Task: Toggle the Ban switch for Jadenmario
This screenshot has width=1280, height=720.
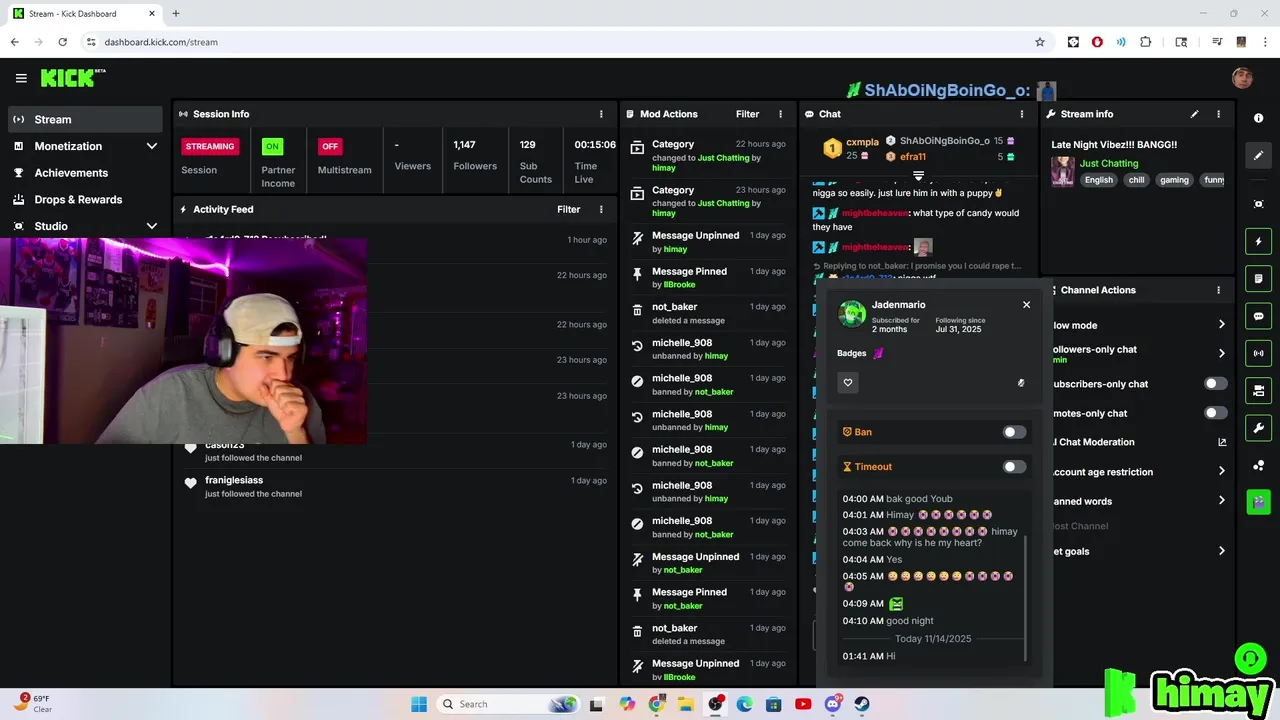Action: coord(1014,432)
